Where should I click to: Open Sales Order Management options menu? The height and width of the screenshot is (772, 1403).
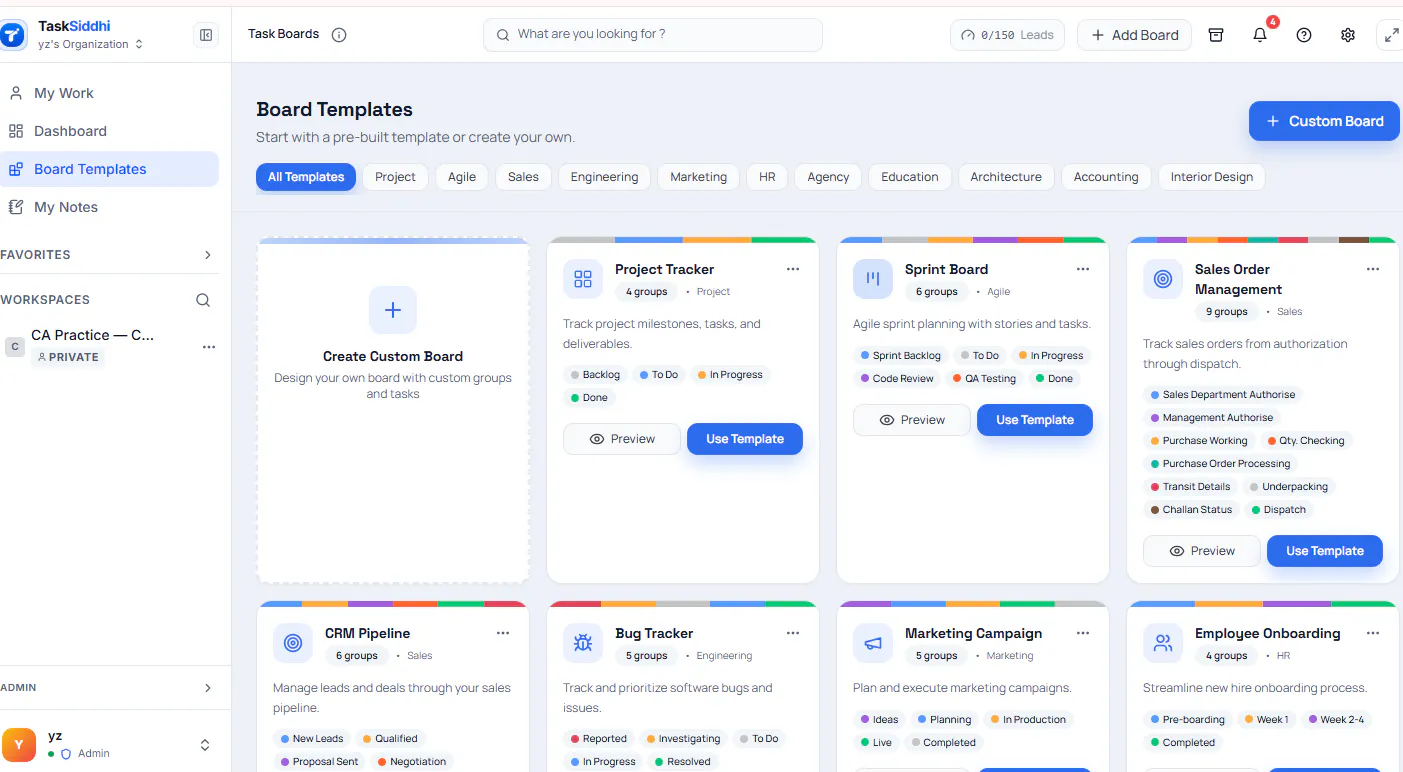[x=1373, y=269]
